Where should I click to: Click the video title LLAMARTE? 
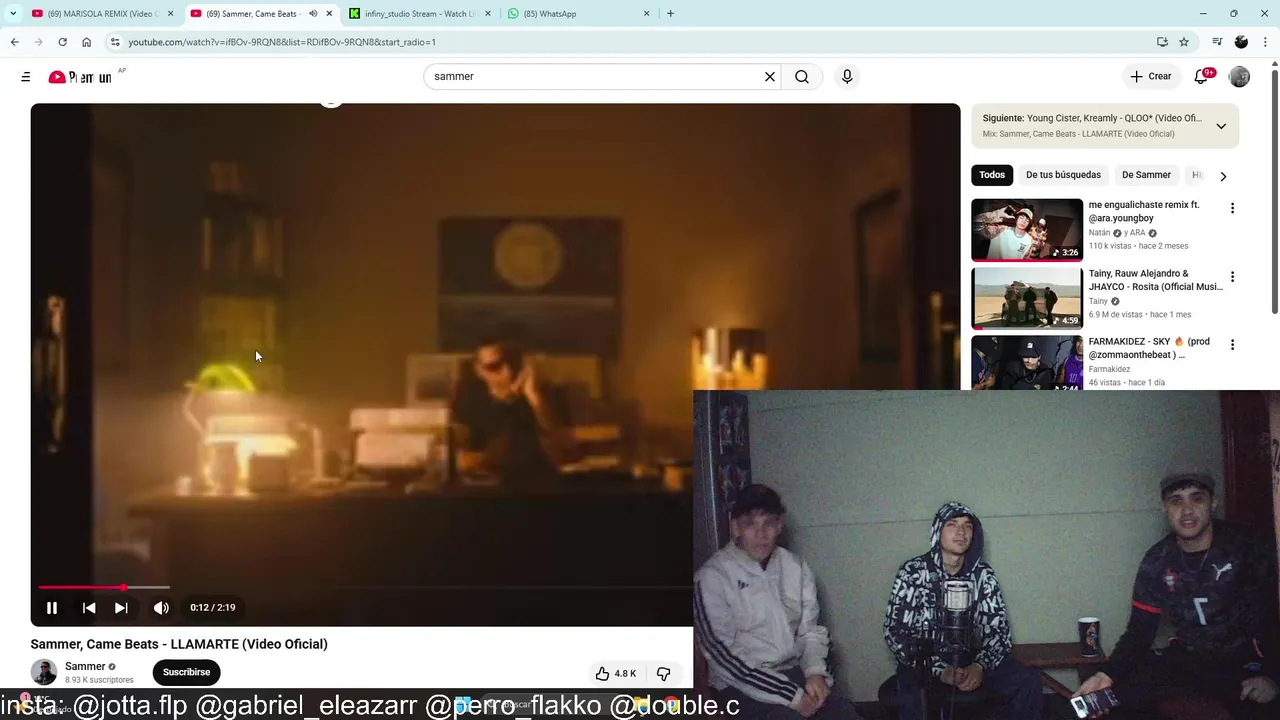point(179,644)
